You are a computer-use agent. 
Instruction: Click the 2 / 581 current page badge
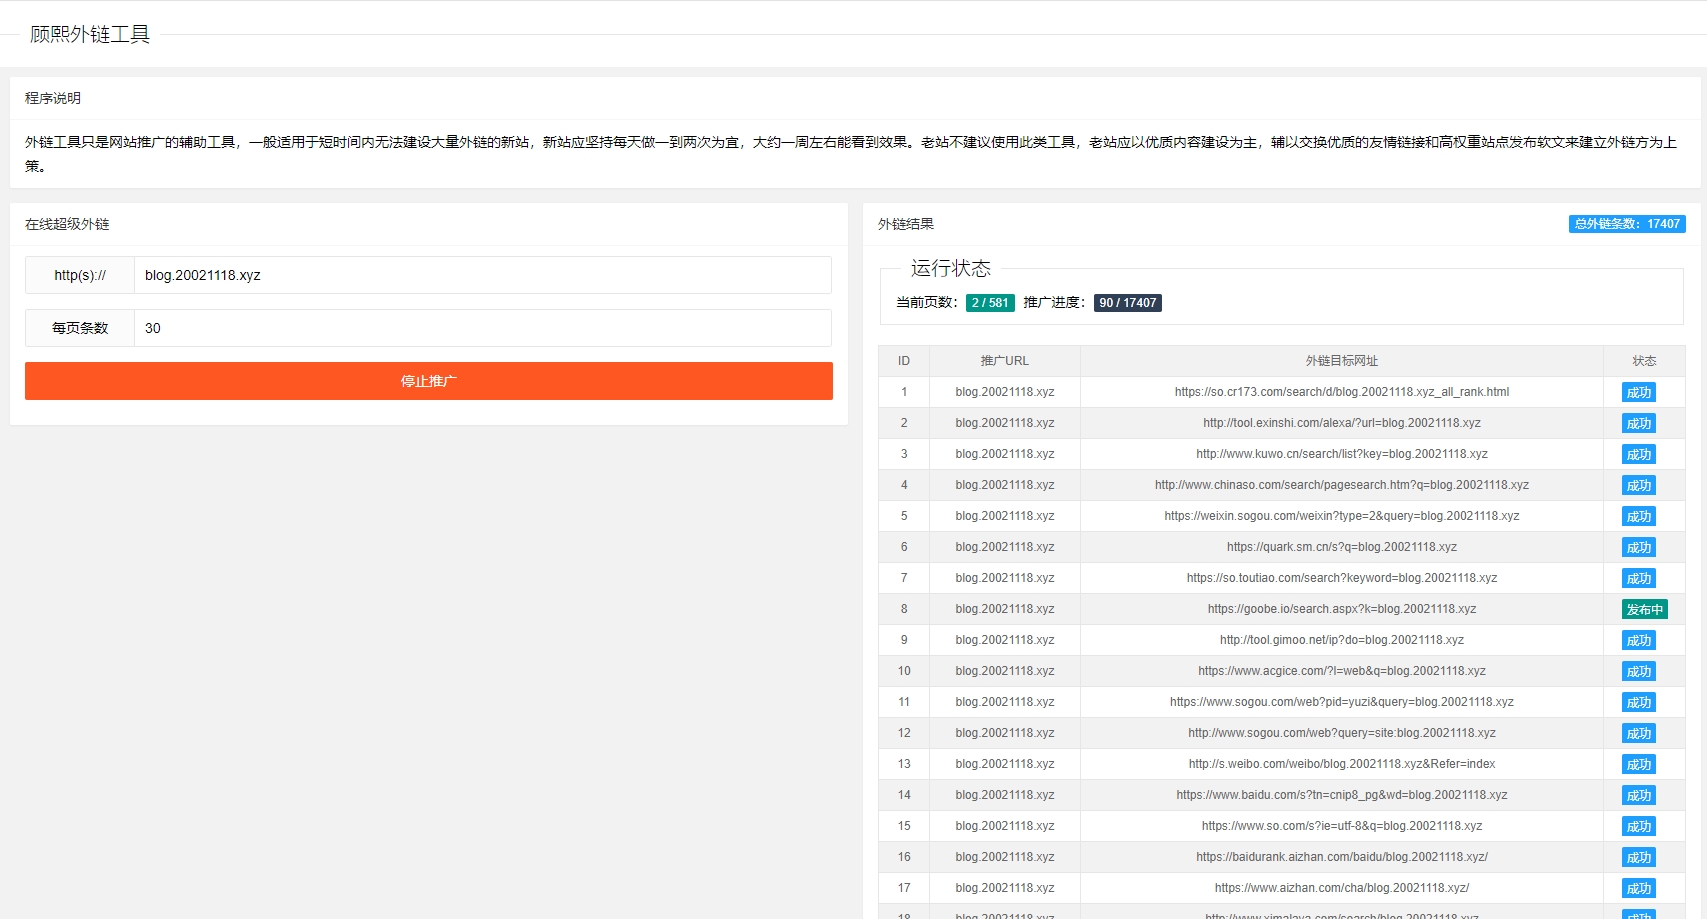coord(990,303)
